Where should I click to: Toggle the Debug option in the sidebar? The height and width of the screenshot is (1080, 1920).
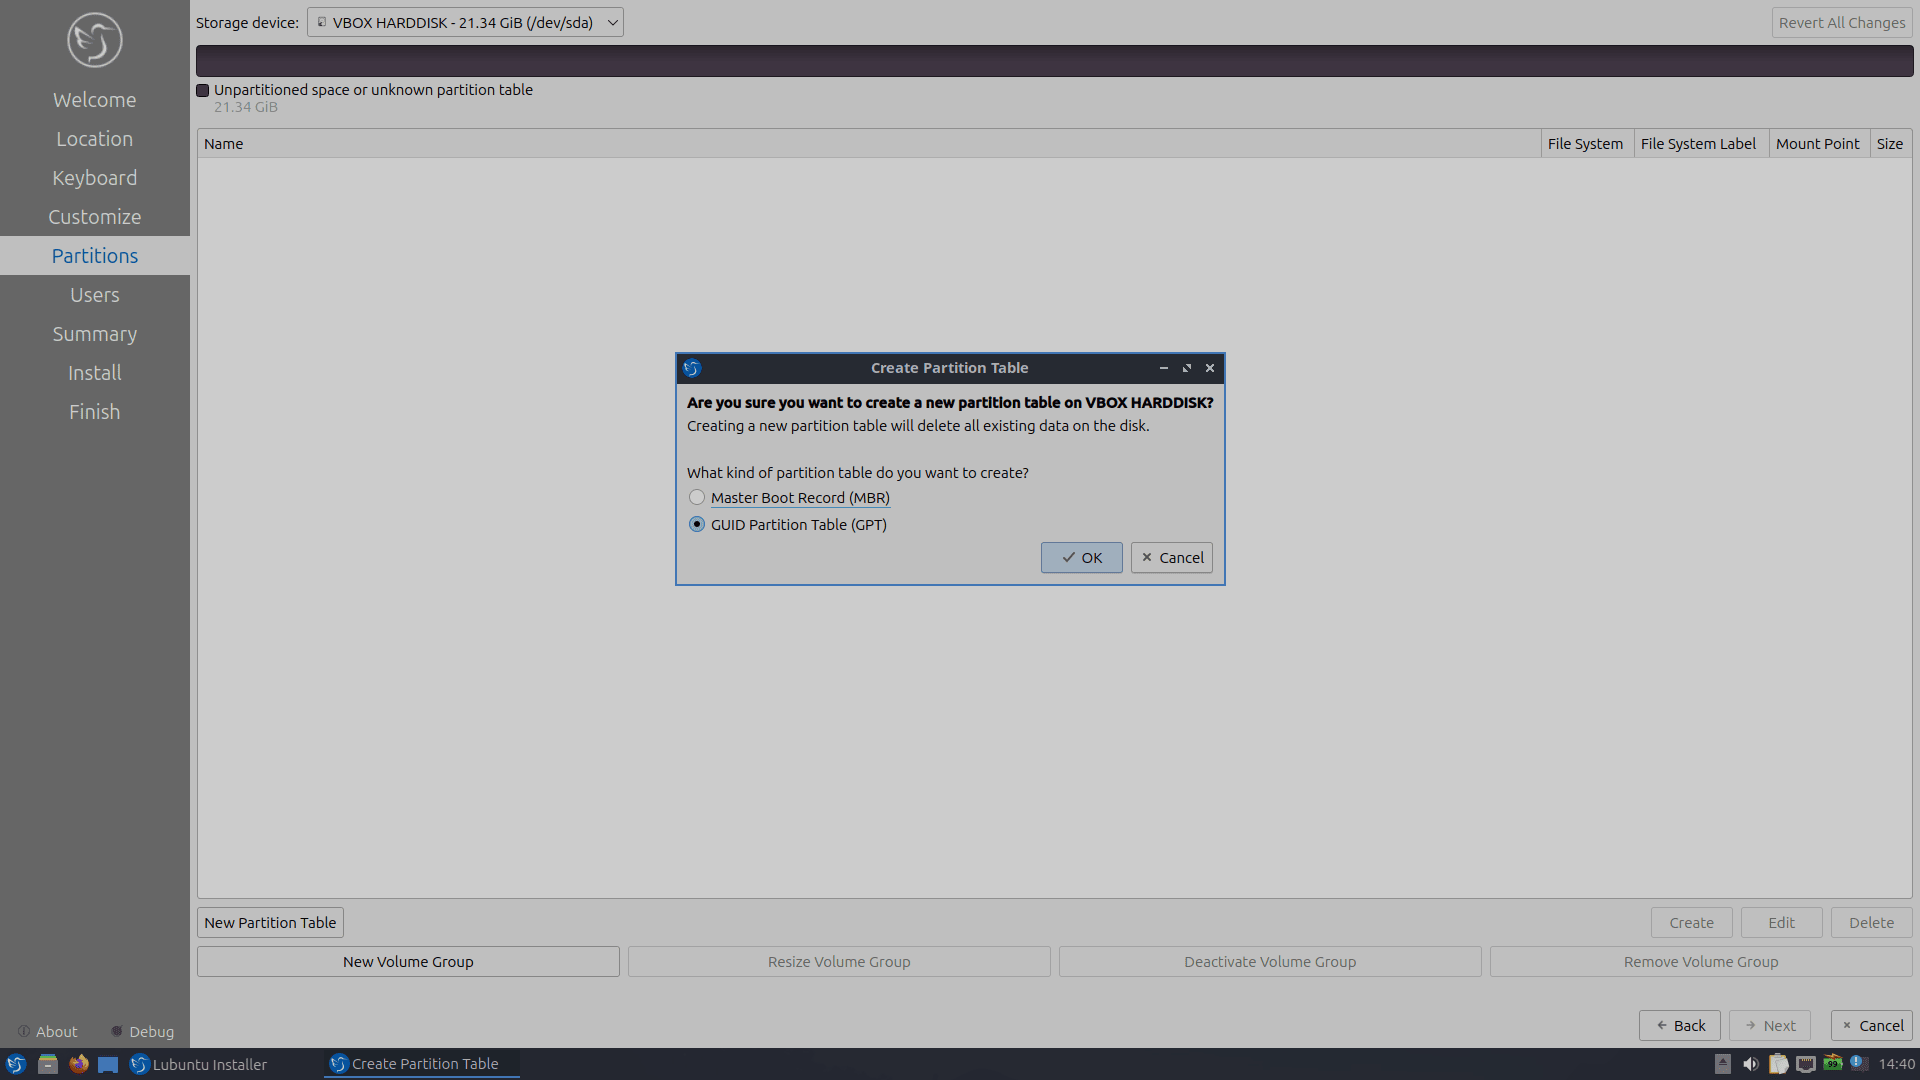coord(142,1031)
